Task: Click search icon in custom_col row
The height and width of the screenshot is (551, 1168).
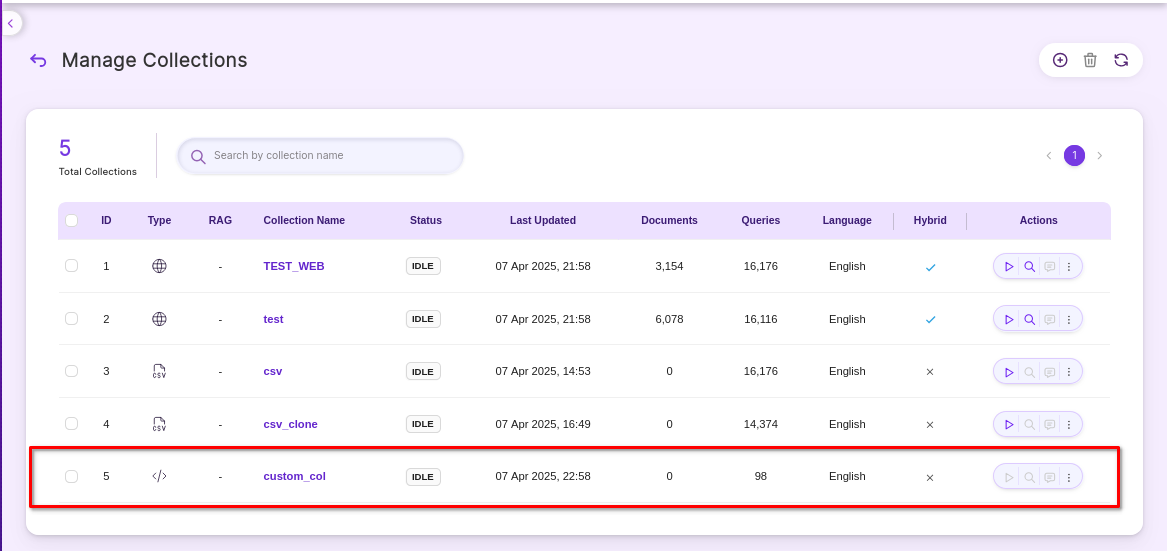Action: (1029, 477)
